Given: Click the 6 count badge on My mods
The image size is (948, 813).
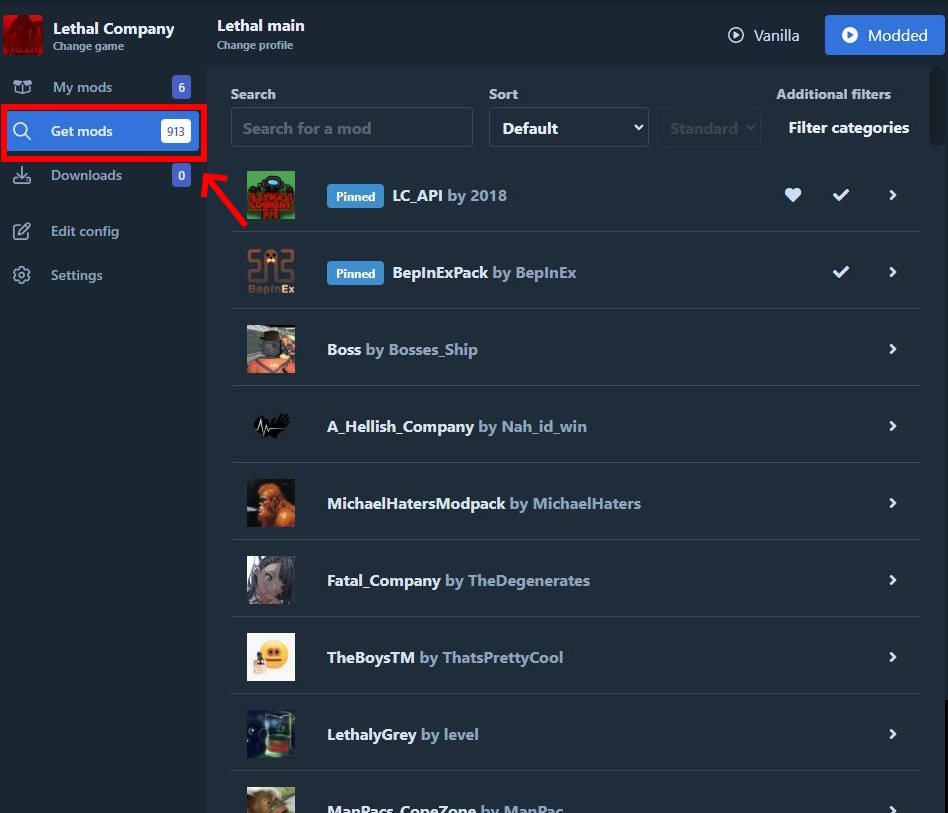Looking at the screenshot, I should pos(181,87).
